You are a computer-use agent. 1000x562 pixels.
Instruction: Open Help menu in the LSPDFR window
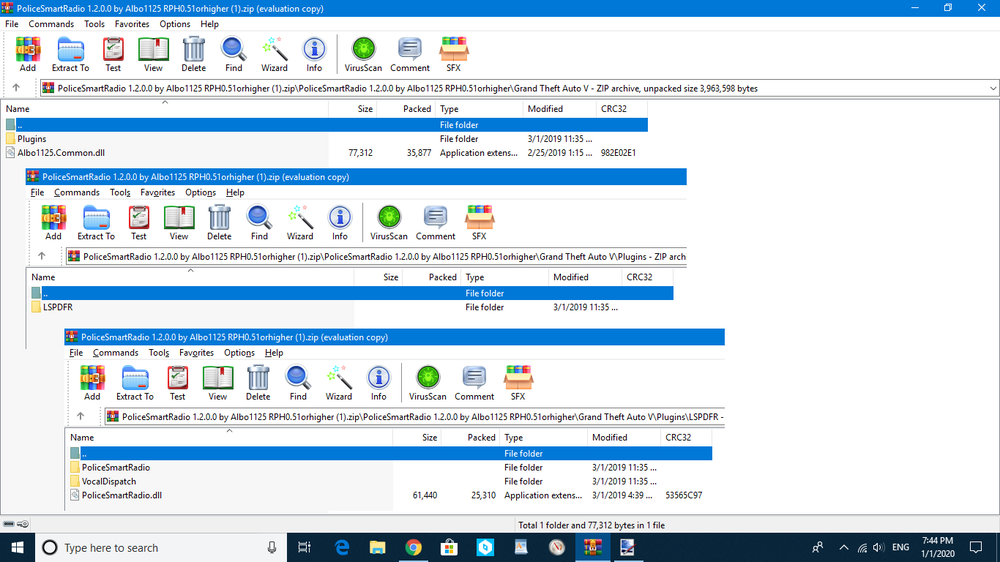click(x=274, y=352)
